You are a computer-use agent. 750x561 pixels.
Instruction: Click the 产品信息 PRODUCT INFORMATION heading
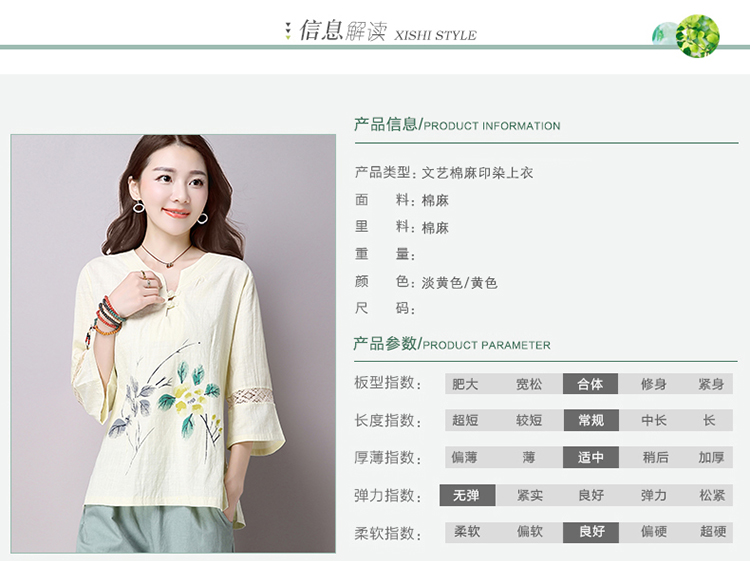point(457,125)
